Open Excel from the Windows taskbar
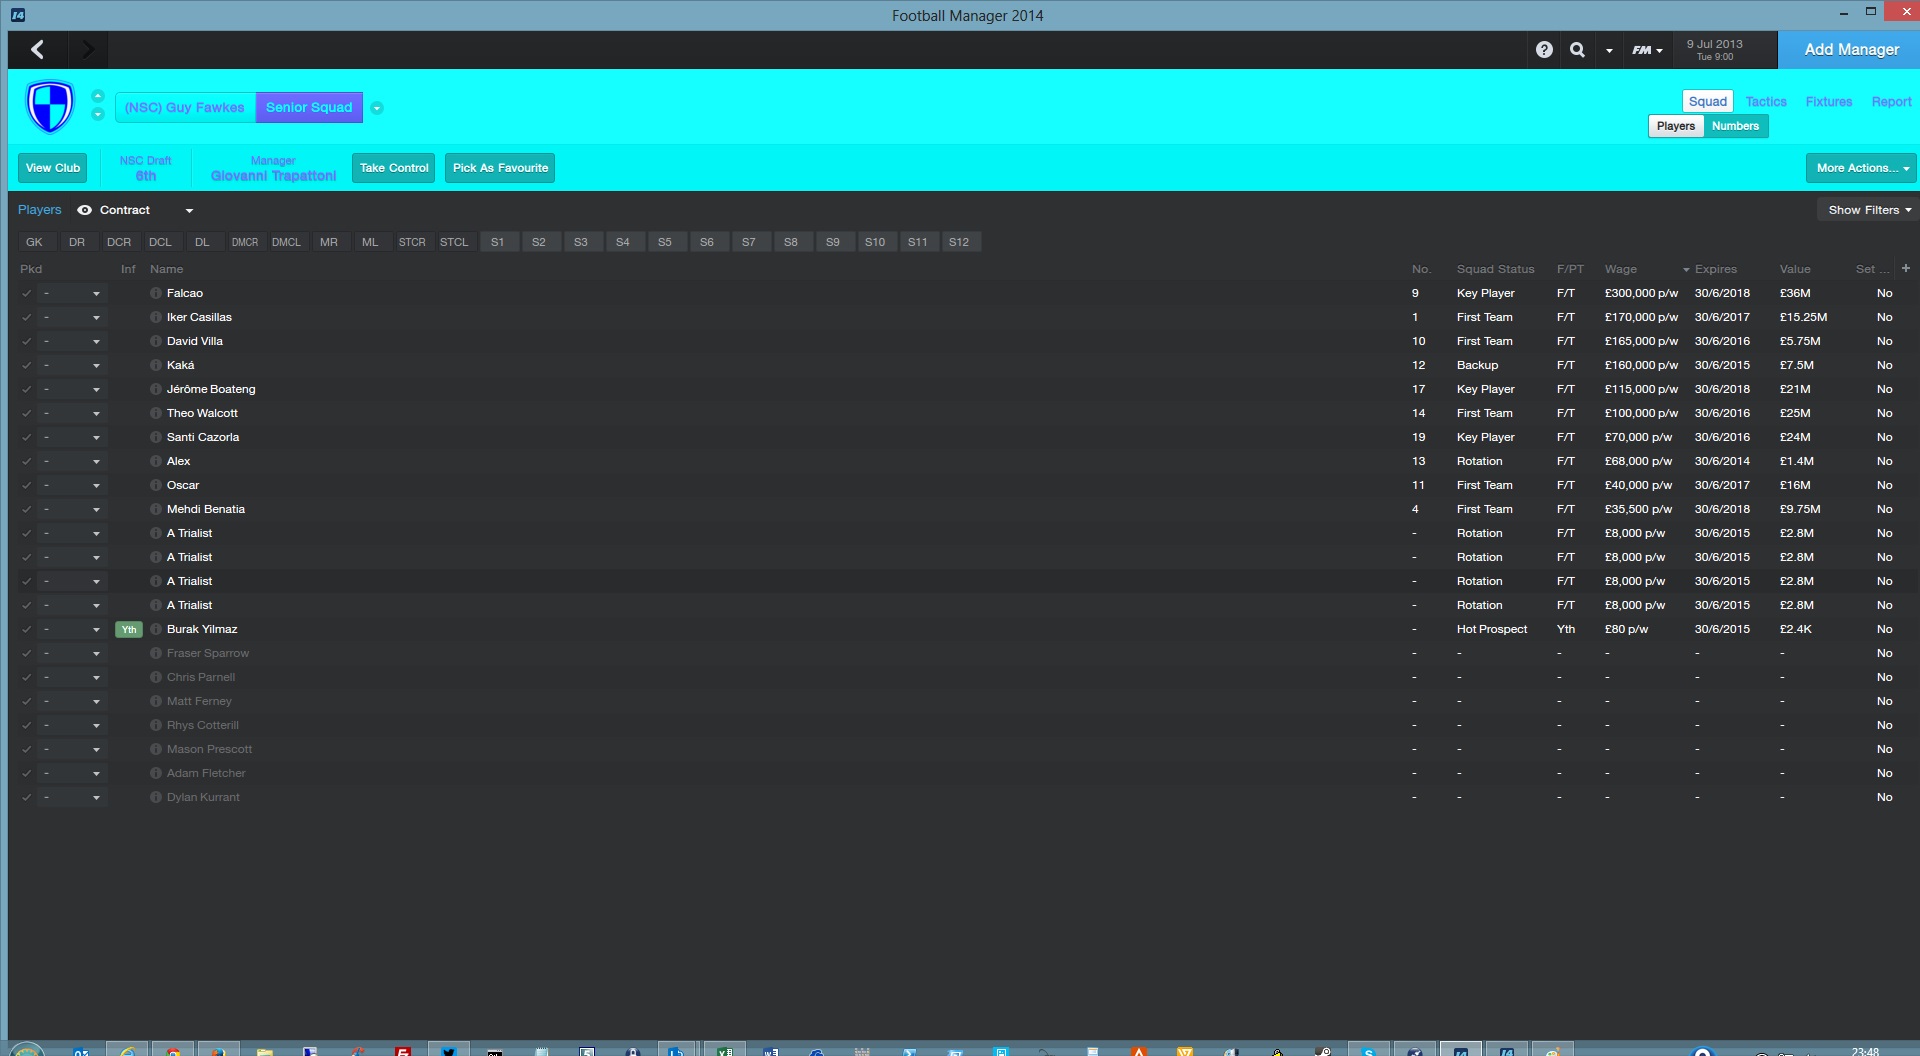This screenshot has width=1920, height=1056. tap(724, 1050)
